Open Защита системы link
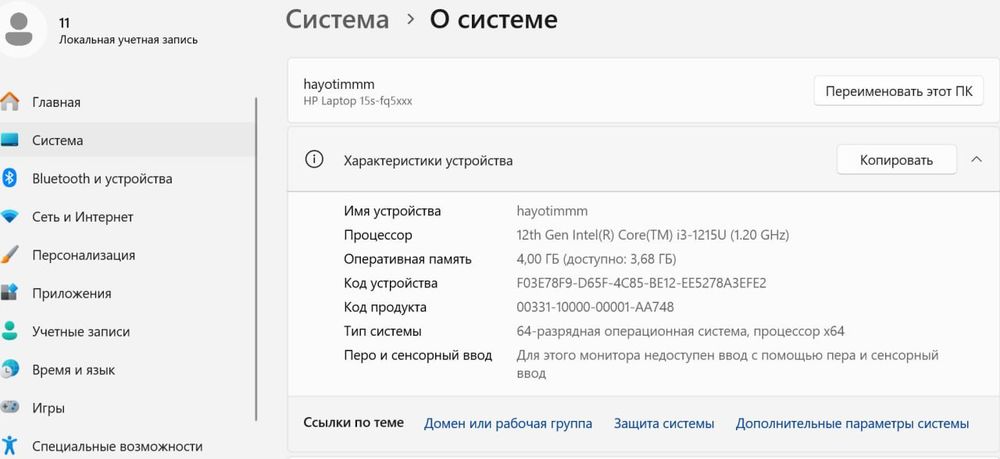Screen dimensions: 1000x459 coord(664,423)
